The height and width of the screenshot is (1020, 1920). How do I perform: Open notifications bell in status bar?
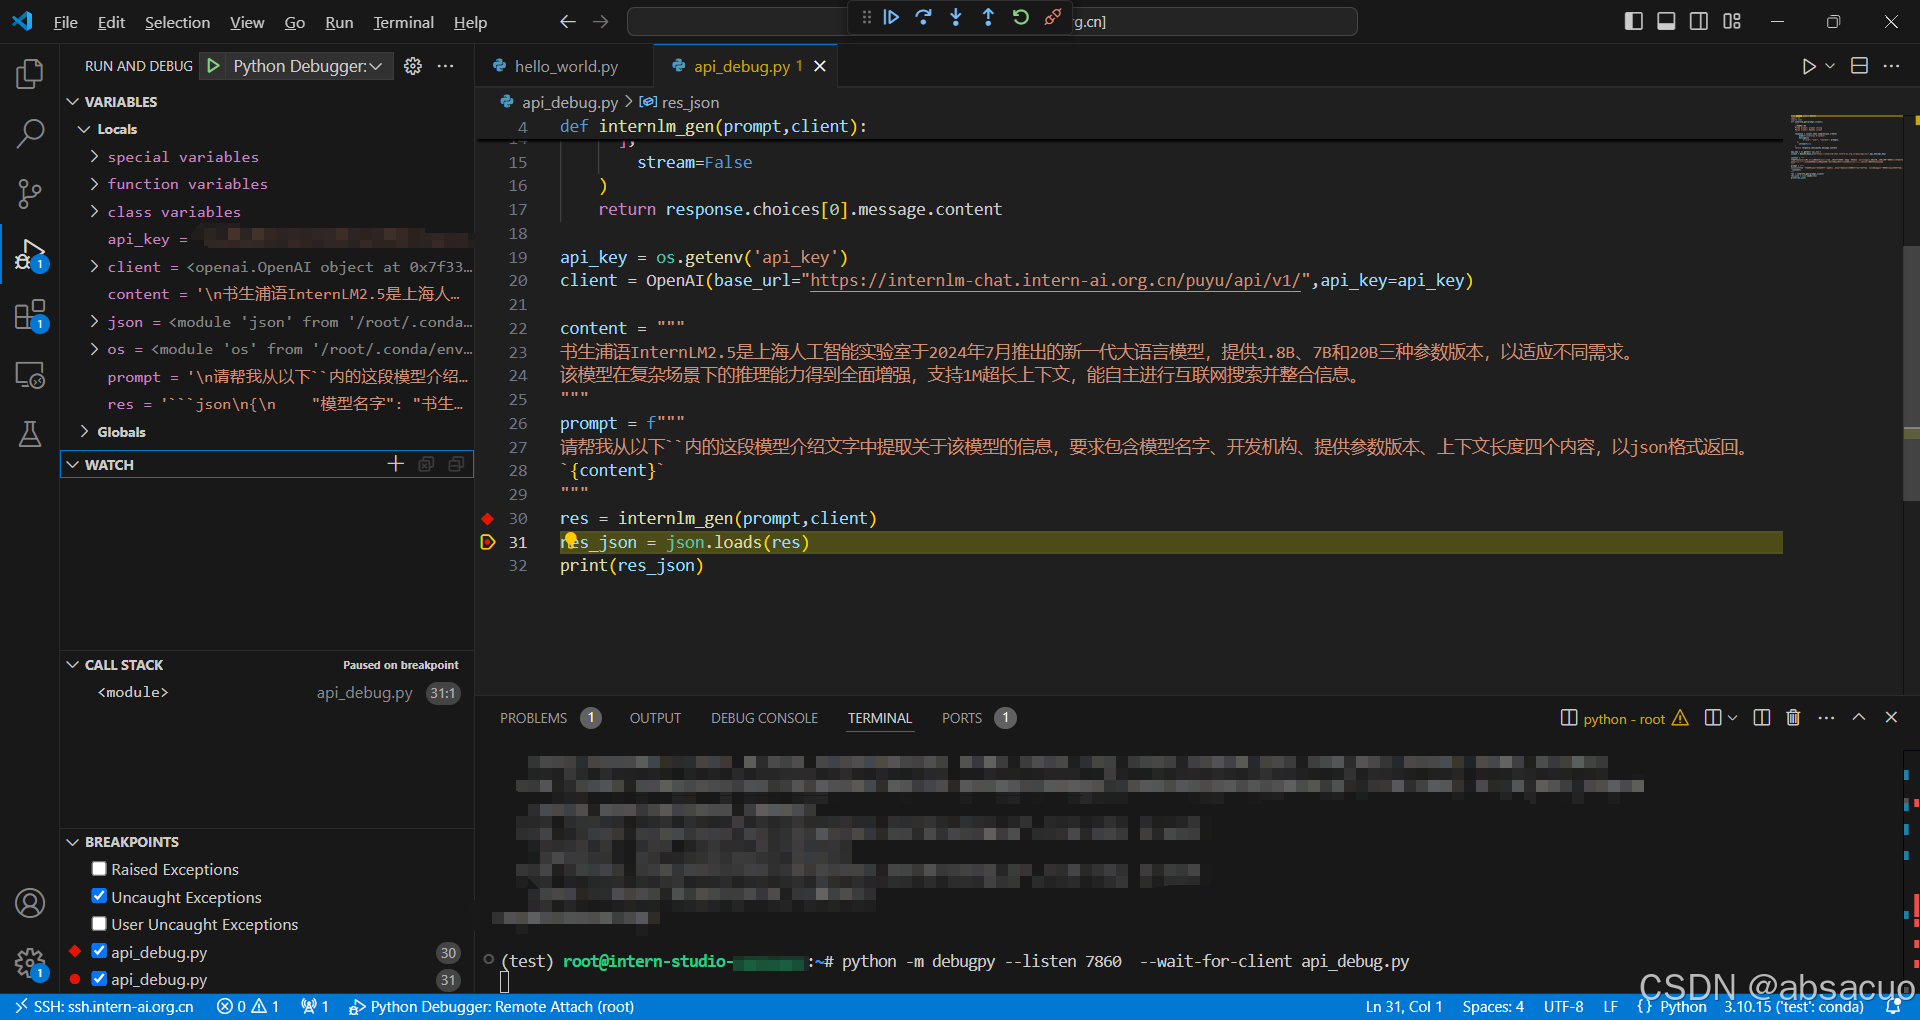click(1893, 1007)
